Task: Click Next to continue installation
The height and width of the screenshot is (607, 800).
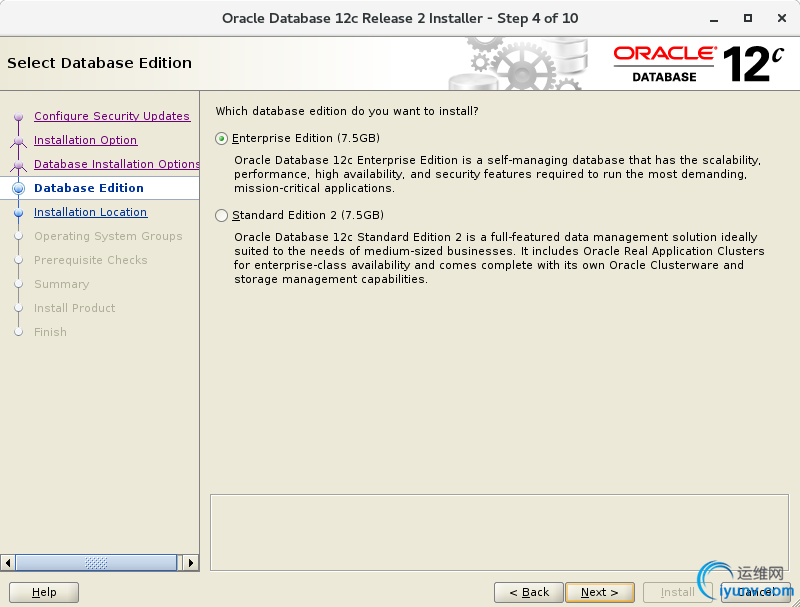Action: coord(600,592)
